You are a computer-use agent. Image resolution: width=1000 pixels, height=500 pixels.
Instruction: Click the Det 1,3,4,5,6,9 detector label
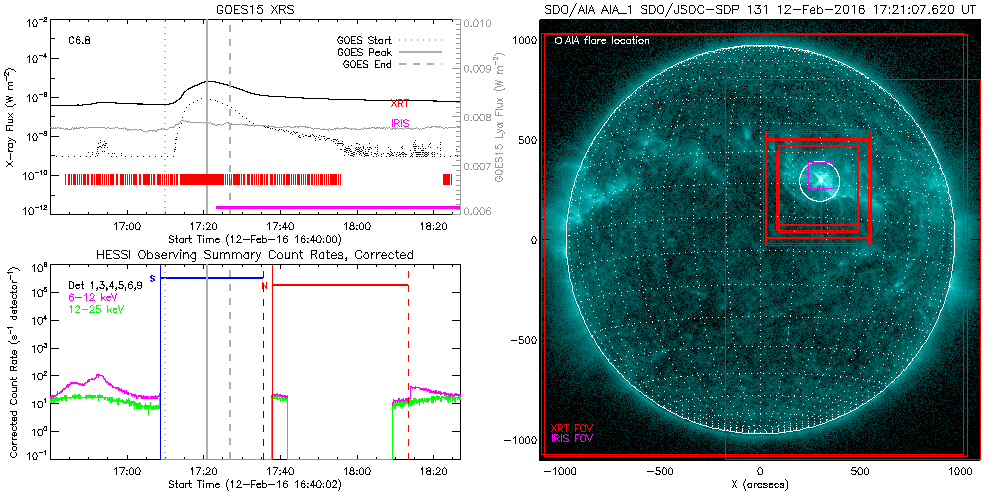click(x=111, y=286)
